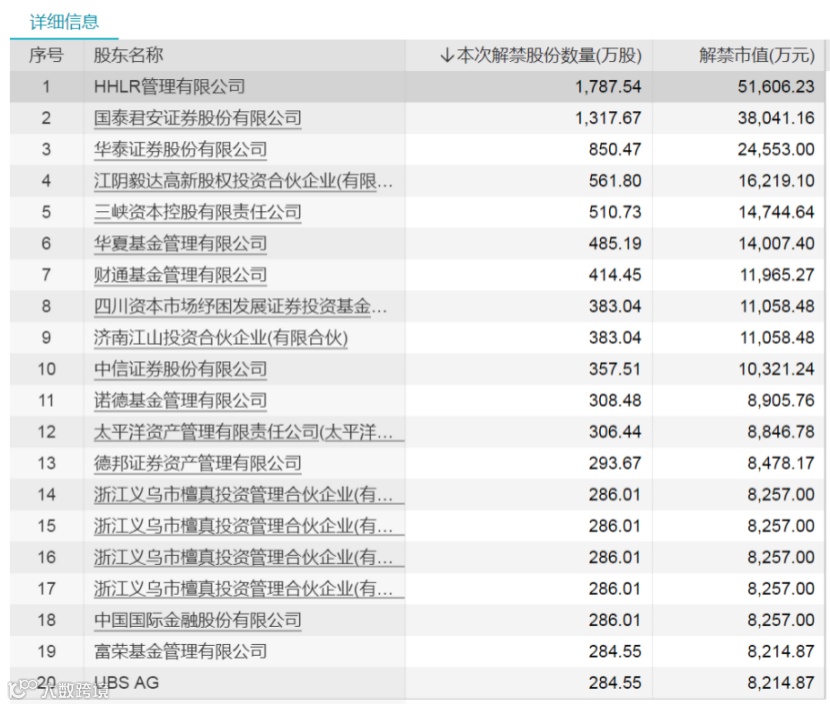Open link 华泰证券股份有限公司
Image resolution: width=830 pixels, height=706 pixels.
tap(180, 149)
